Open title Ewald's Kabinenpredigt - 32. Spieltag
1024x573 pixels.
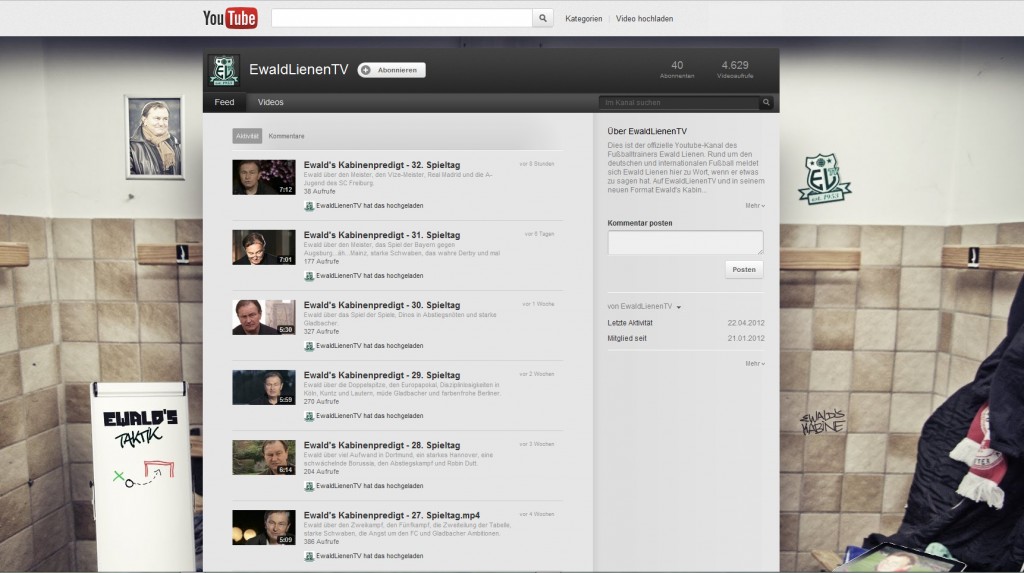click(381, 165)
